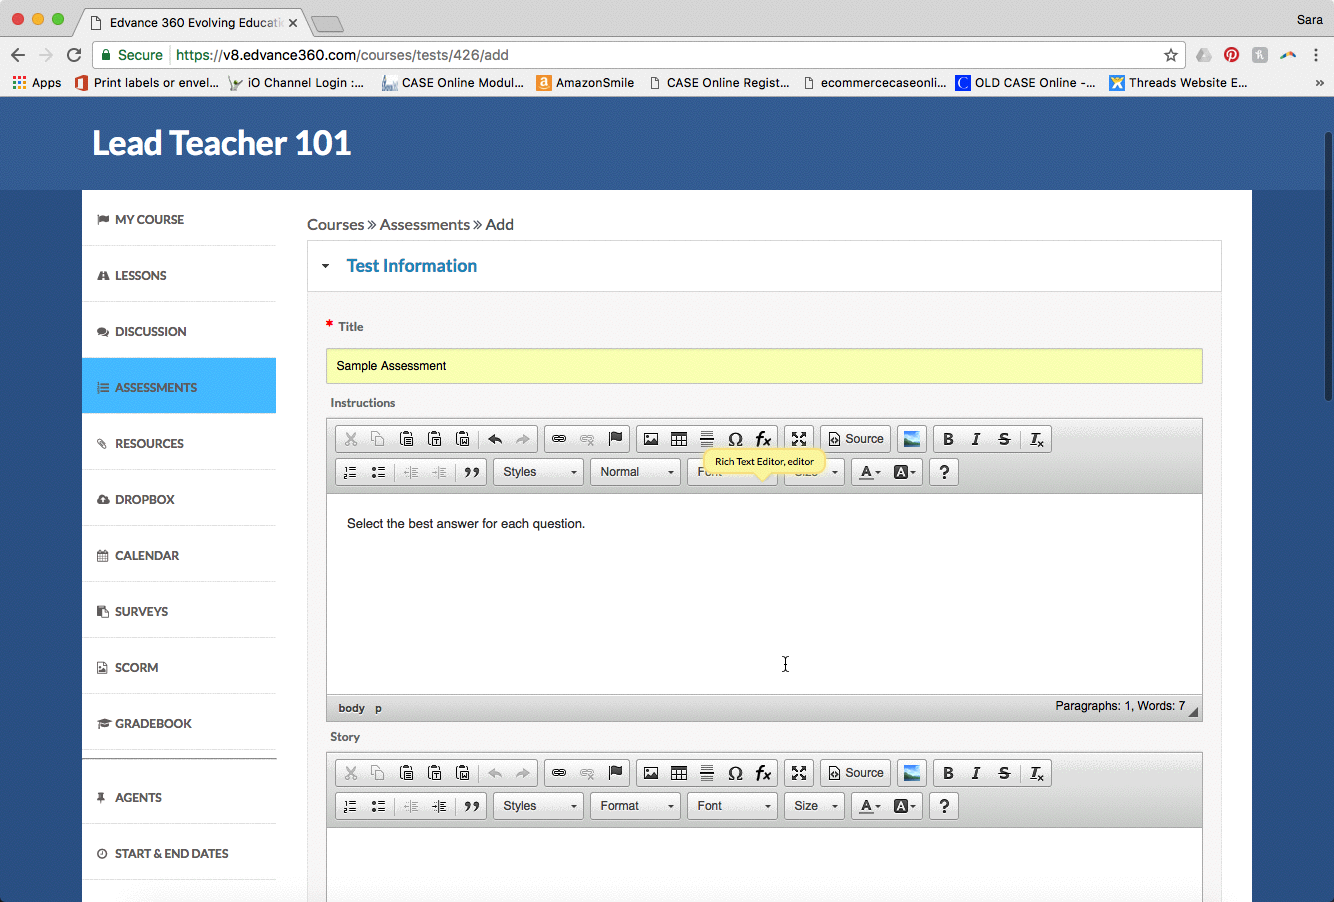This screenshot has height=902, width=1334.
Task: Toggle Strikethrough in the Instructions editor
Action: (x=1004, y=439)
